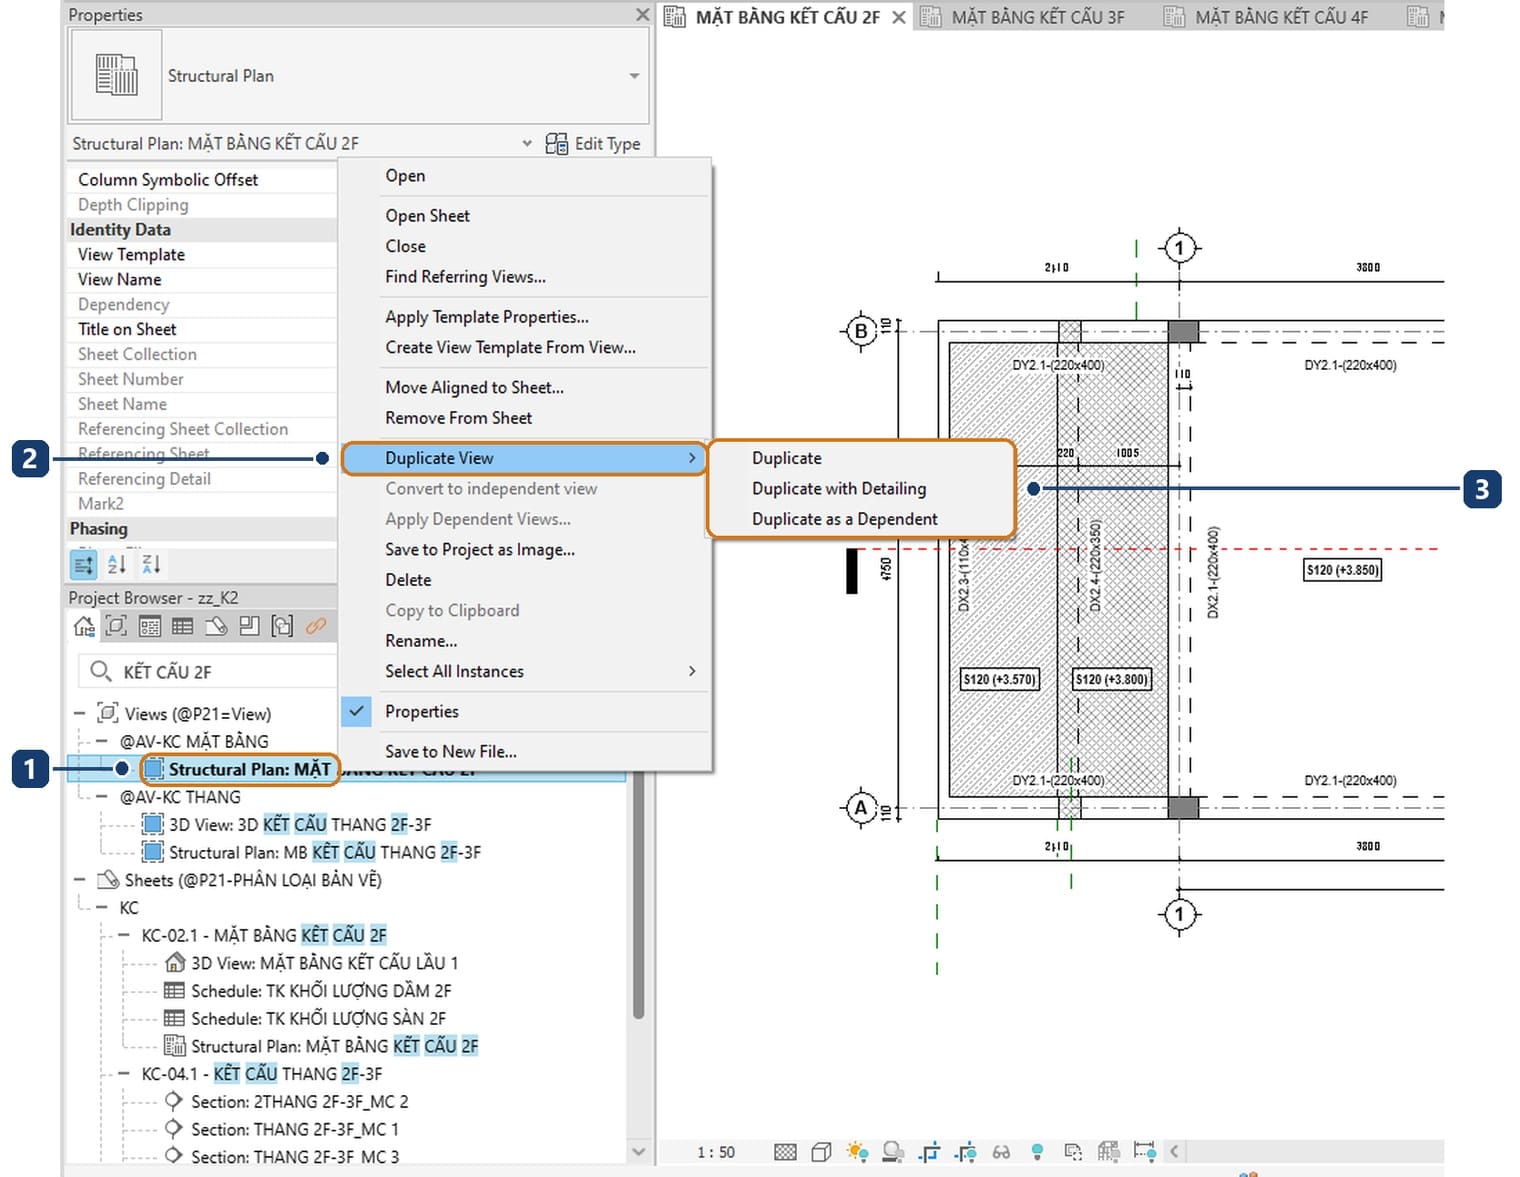Close the MẶT BẰNG KẾT CẤU 2F tab
Image resolution: width=1520 pixels, height=1177 pixels.
tap(898, 17)
